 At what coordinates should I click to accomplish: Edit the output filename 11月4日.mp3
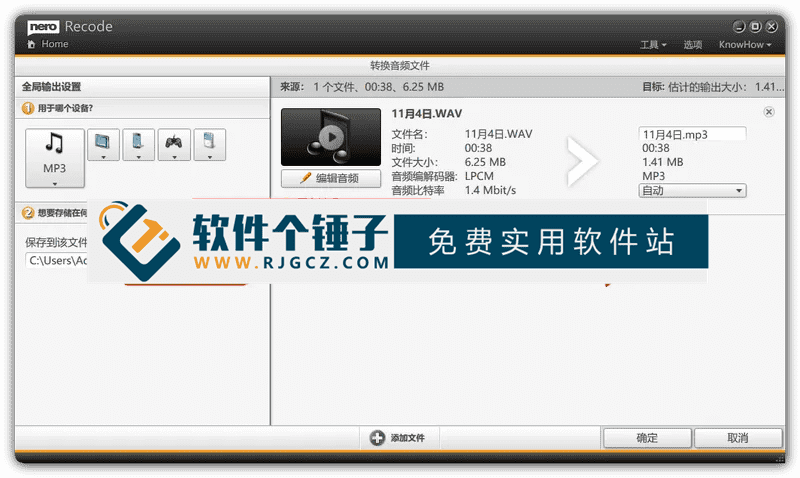click(692, 134)
